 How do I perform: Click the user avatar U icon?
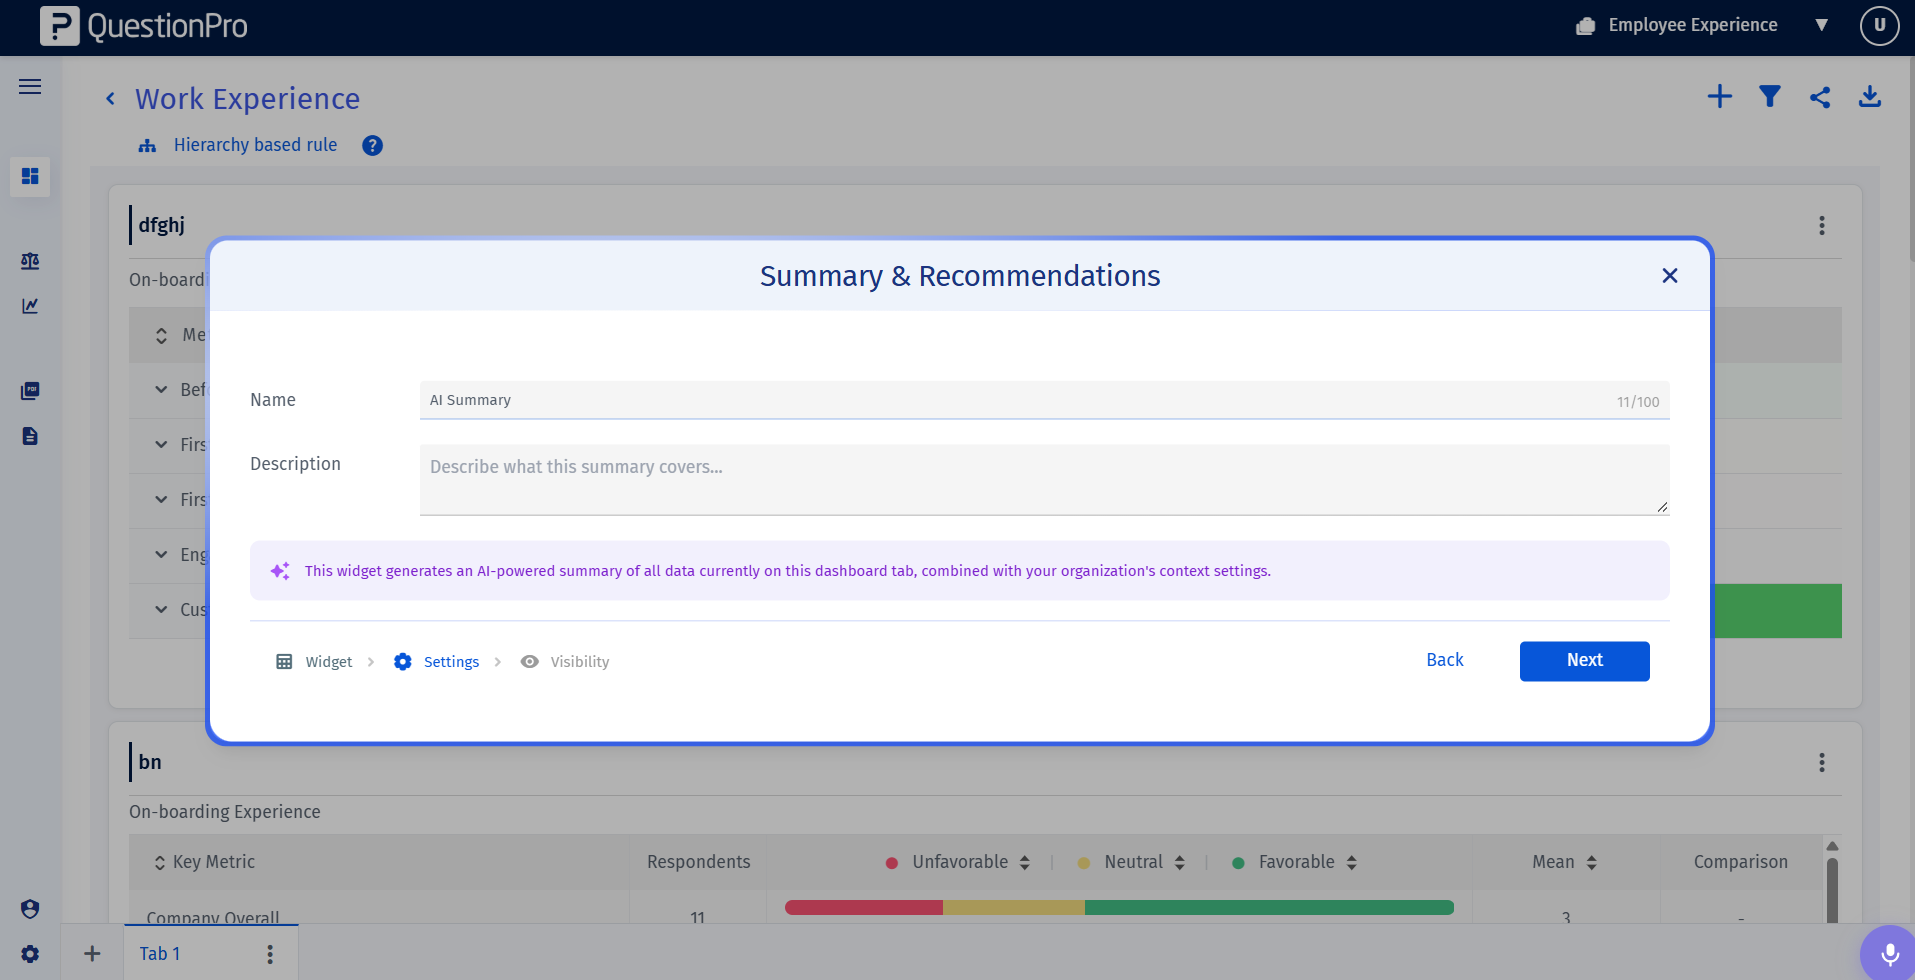(1879, 26)
